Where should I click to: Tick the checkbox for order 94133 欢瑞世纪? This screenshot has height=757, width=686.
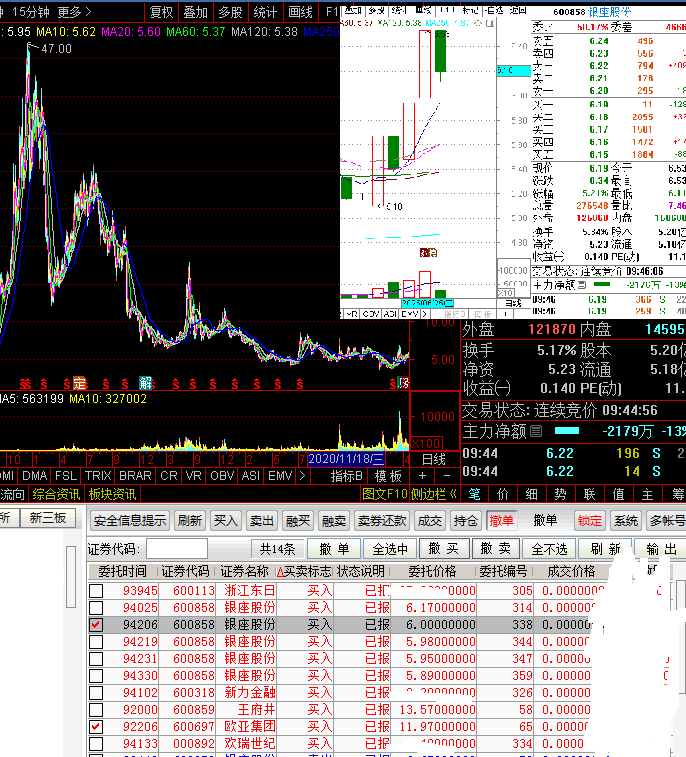pos(96,743)
